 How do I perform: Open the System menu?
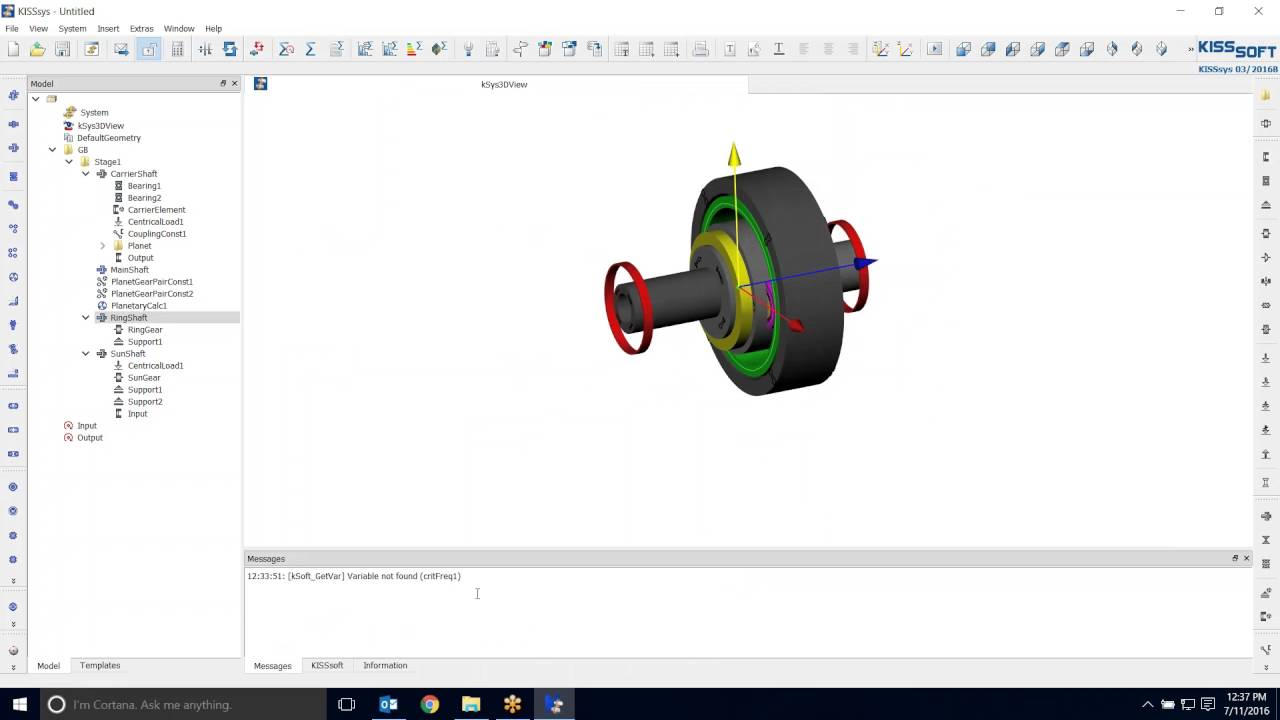(x=72, y=28)
